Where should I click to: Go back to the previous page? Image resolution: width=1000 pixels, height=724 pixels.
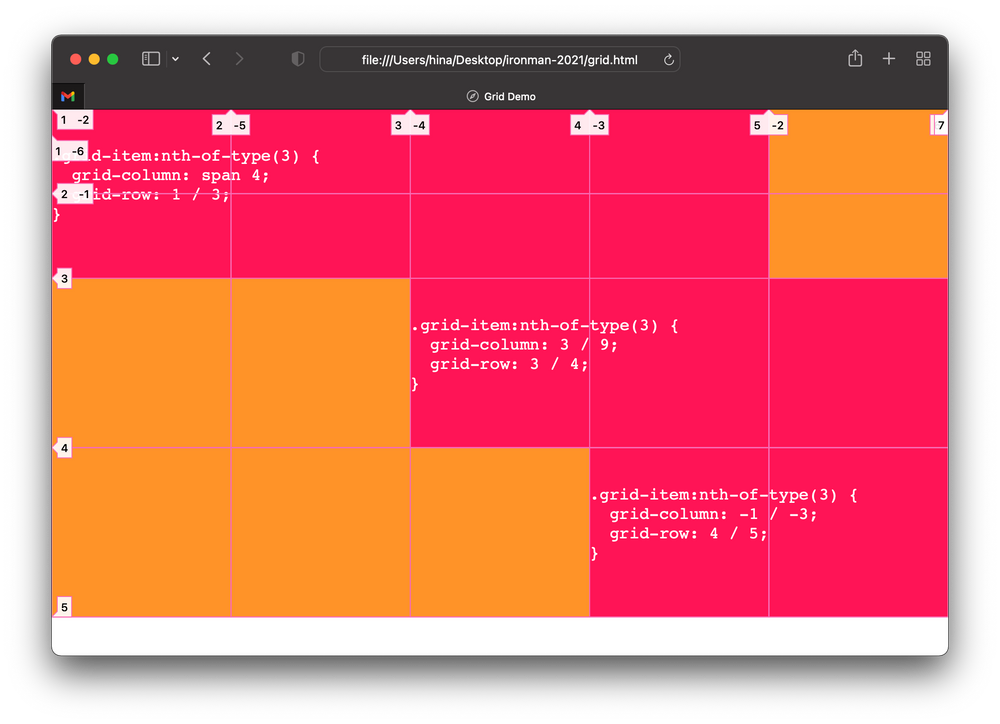pos(206,58)
